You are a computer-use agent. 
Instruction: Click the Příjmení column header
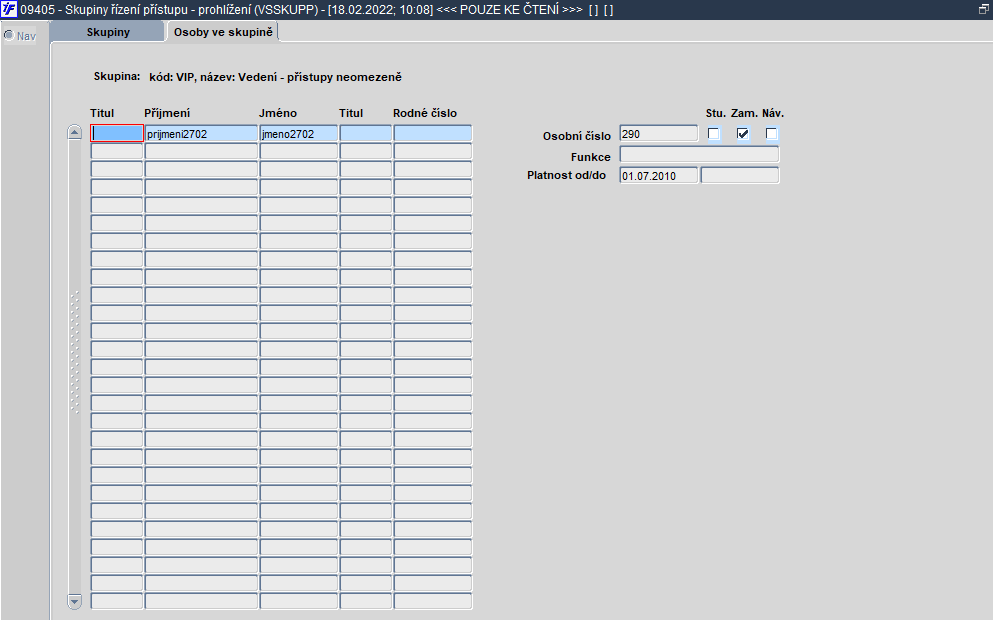coord(167,113)
